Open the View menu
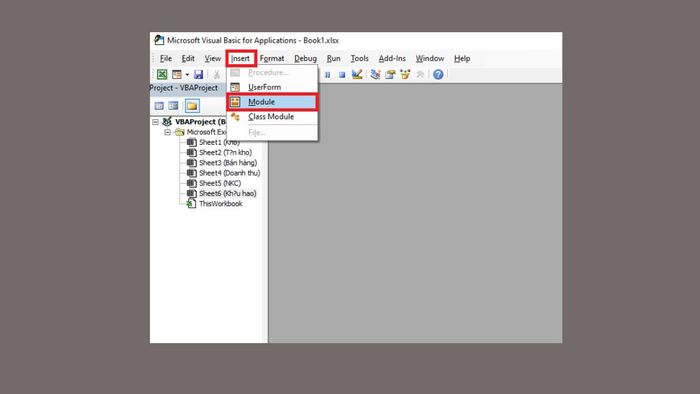The width and height of the screenshot is (700, 394). click(x=212, y=58)
